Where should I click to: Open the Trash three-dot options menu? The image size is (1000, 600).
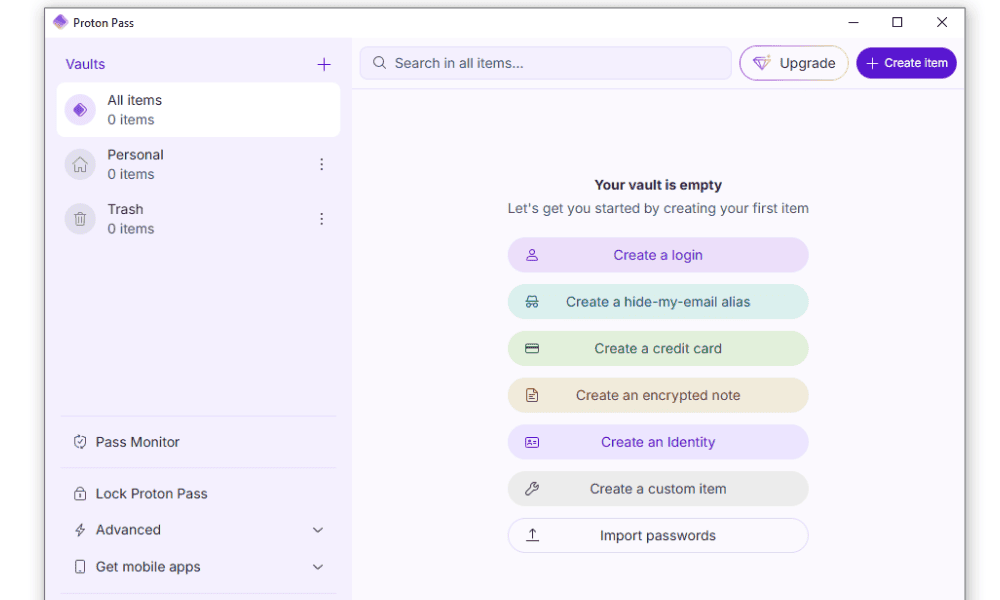point(321,219)
